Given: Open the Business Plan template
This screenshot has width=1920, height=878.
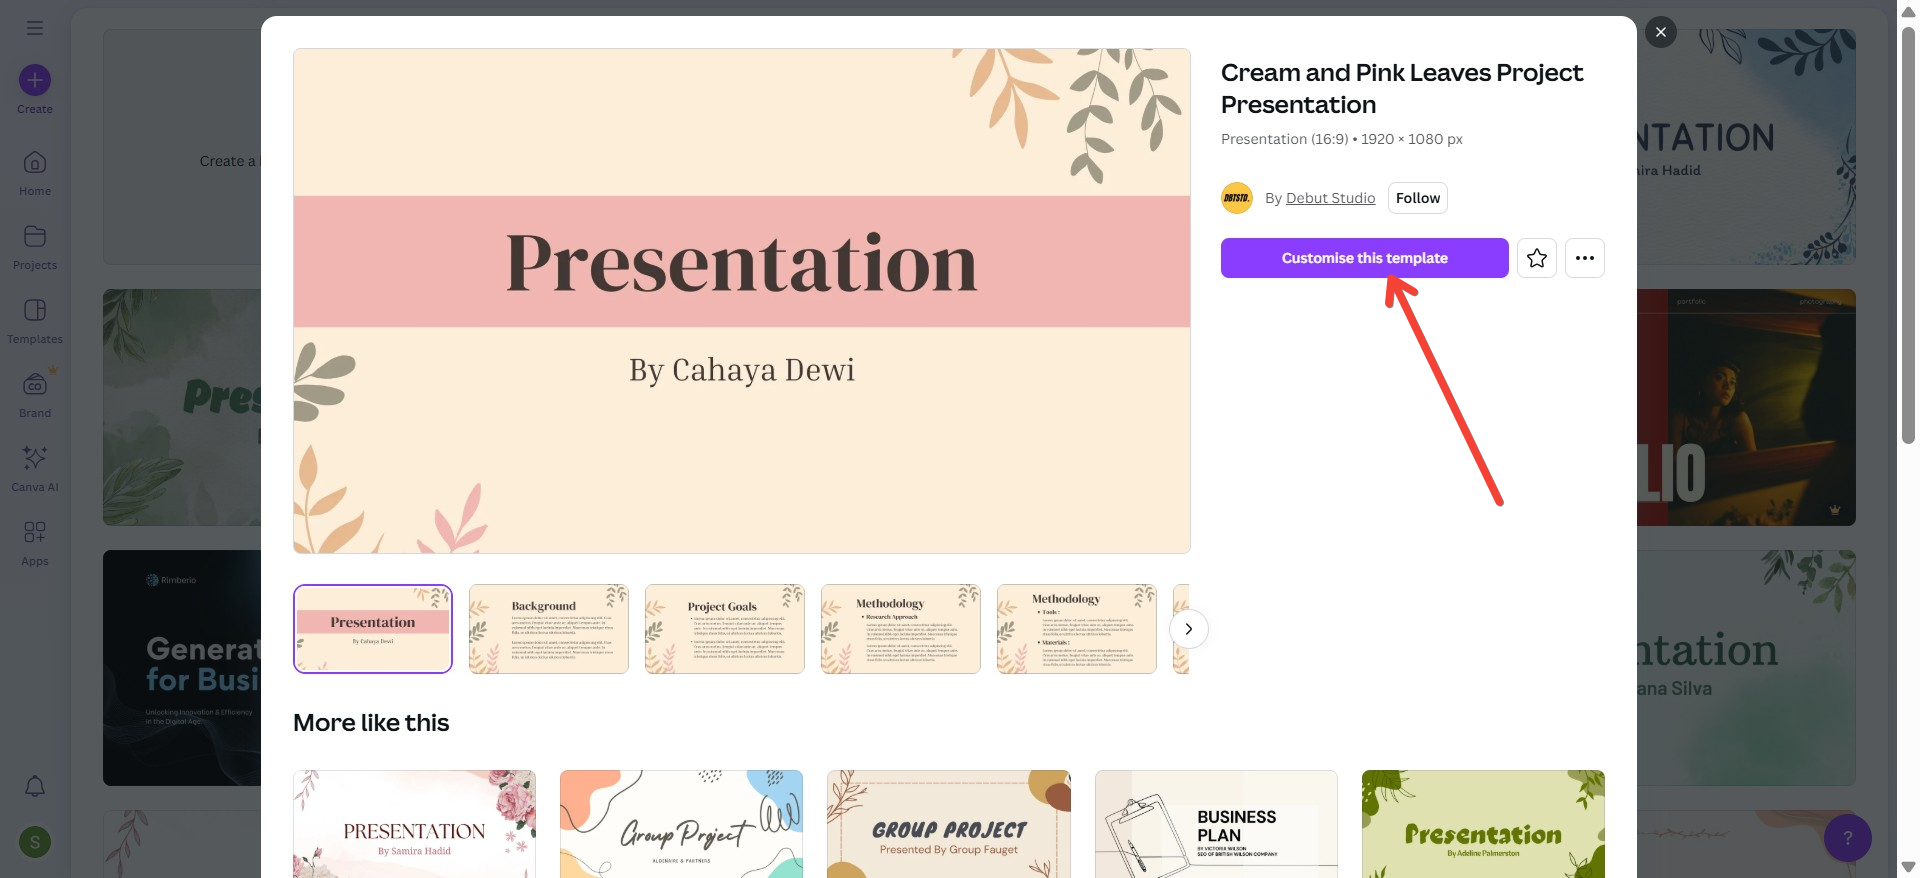Looking at the screenshot, I should tap(1216, 824).
